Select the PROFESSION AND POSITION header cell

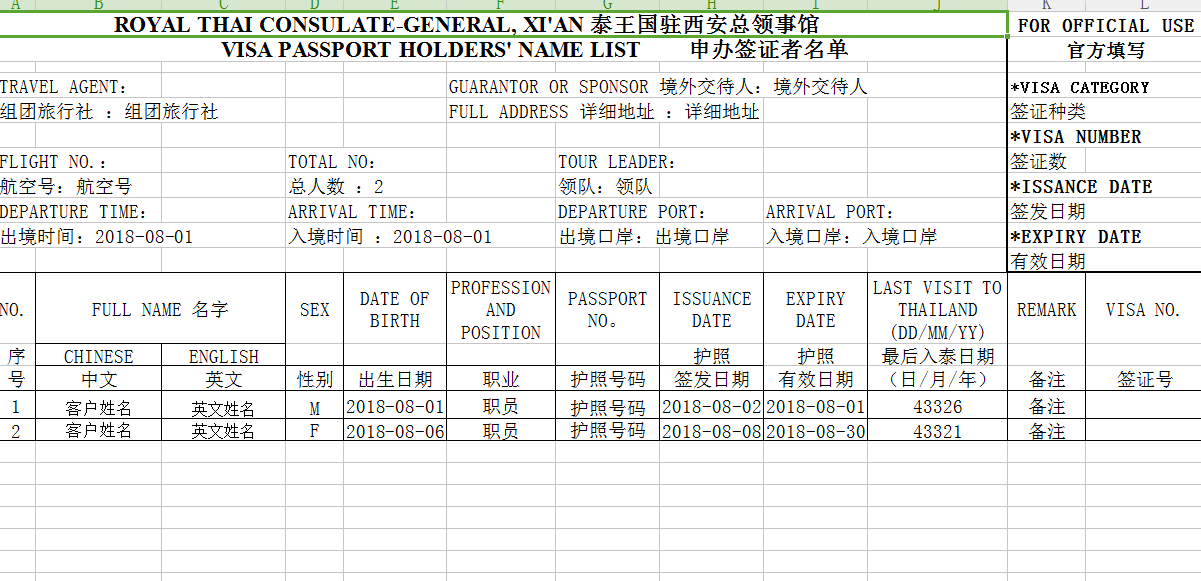tap(500, 310)
